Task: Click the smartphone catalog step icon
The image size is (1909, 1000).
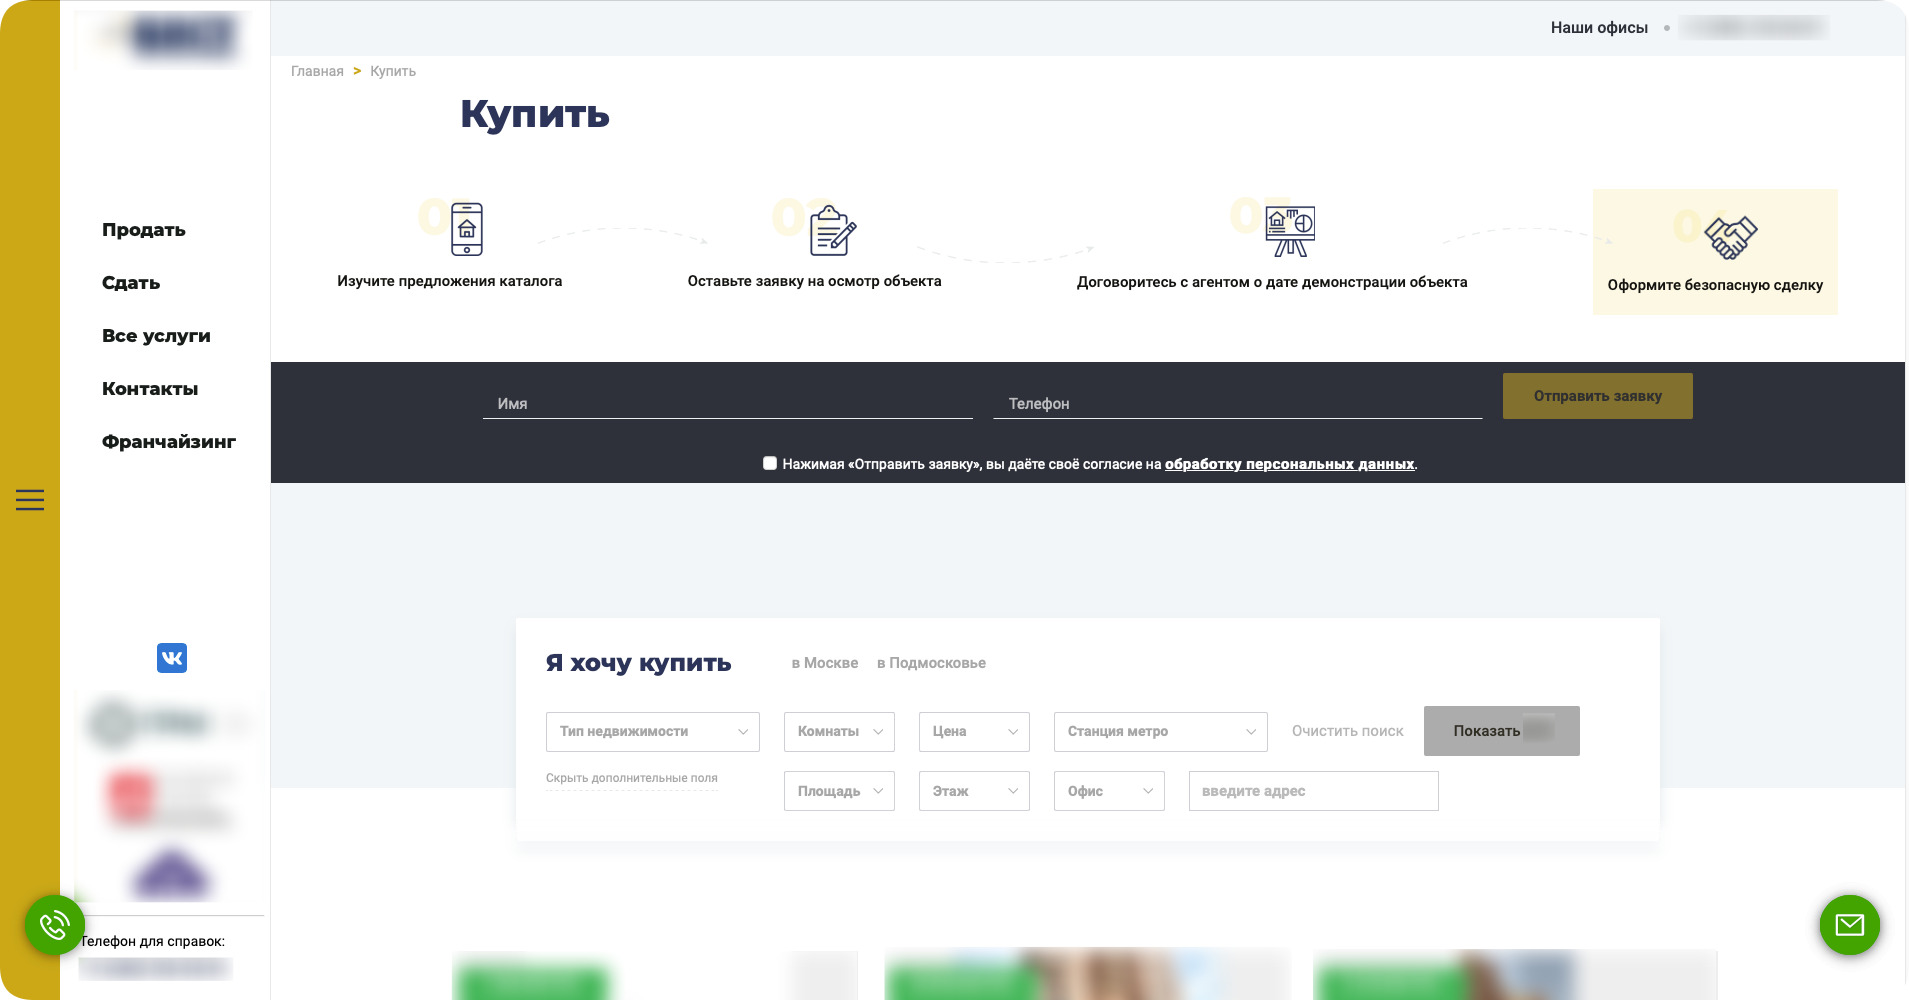Action: [x=466, y=229]
